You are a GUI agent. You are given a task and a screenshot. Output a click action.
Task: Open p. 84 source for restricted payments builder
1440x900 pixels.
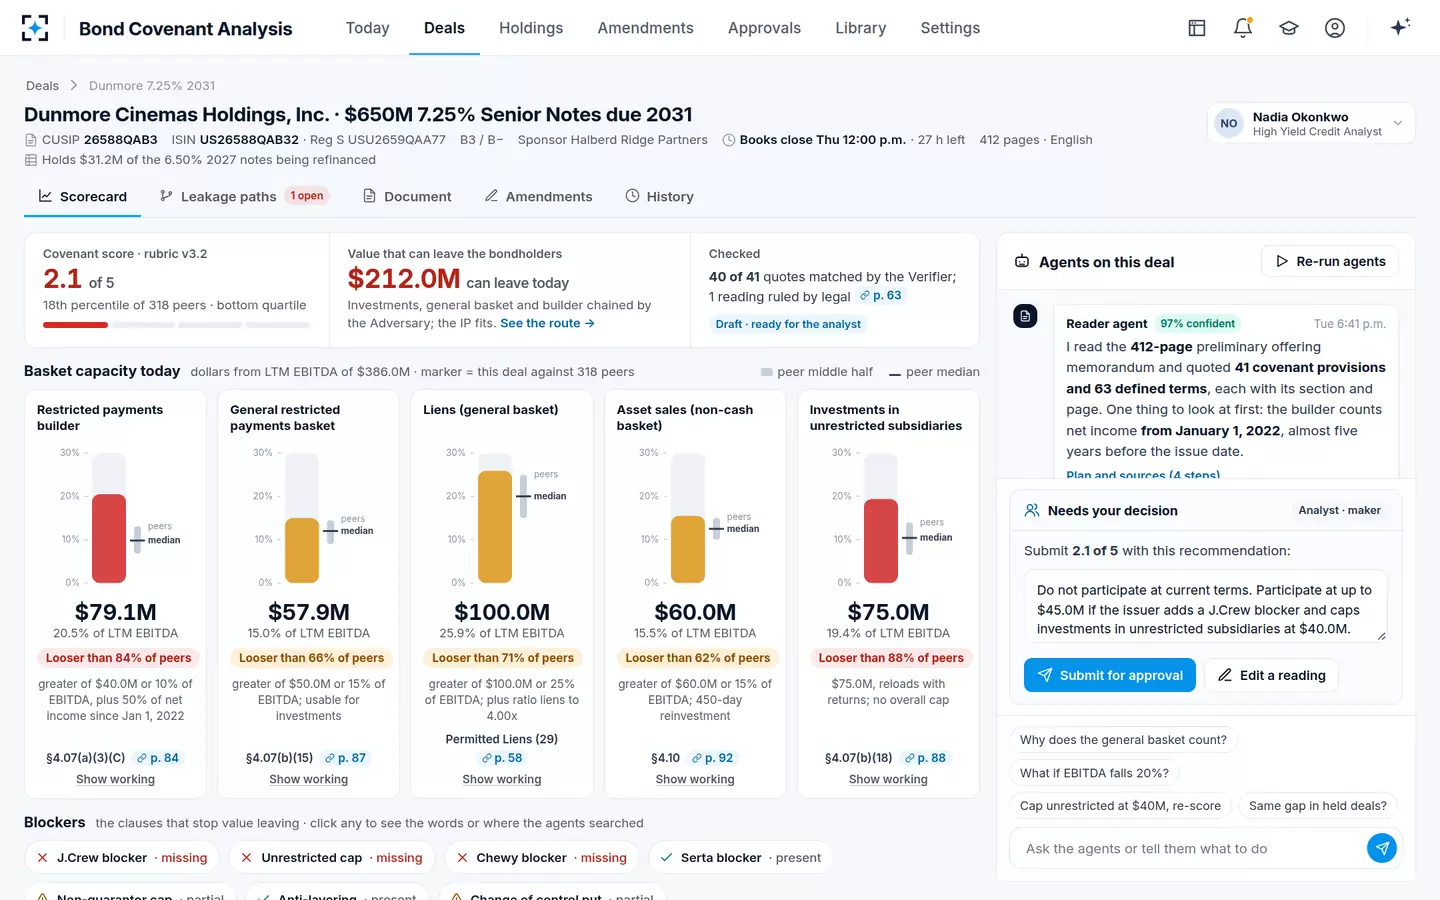(x=158, y=758)
